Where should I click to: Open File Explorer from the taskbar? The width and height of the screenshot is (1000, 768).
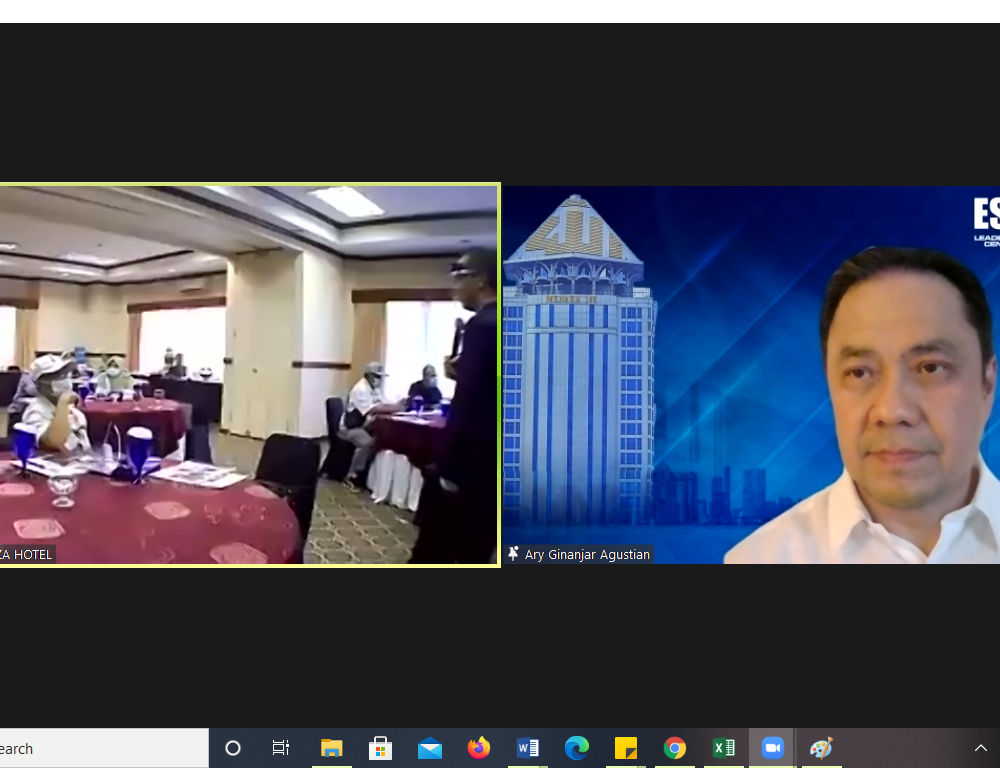[331, 748]
